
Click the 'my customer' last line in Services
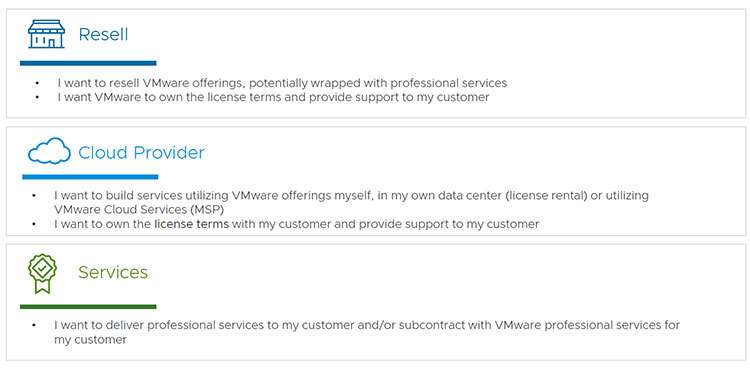[90, 340]
